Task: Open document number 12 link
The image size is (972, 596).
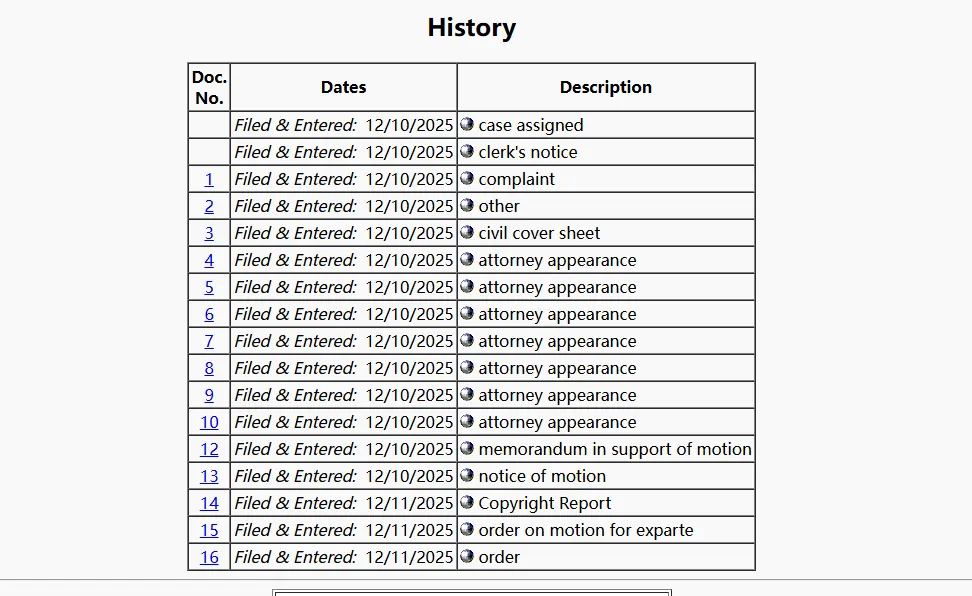Action: click(x=209, y=450)
